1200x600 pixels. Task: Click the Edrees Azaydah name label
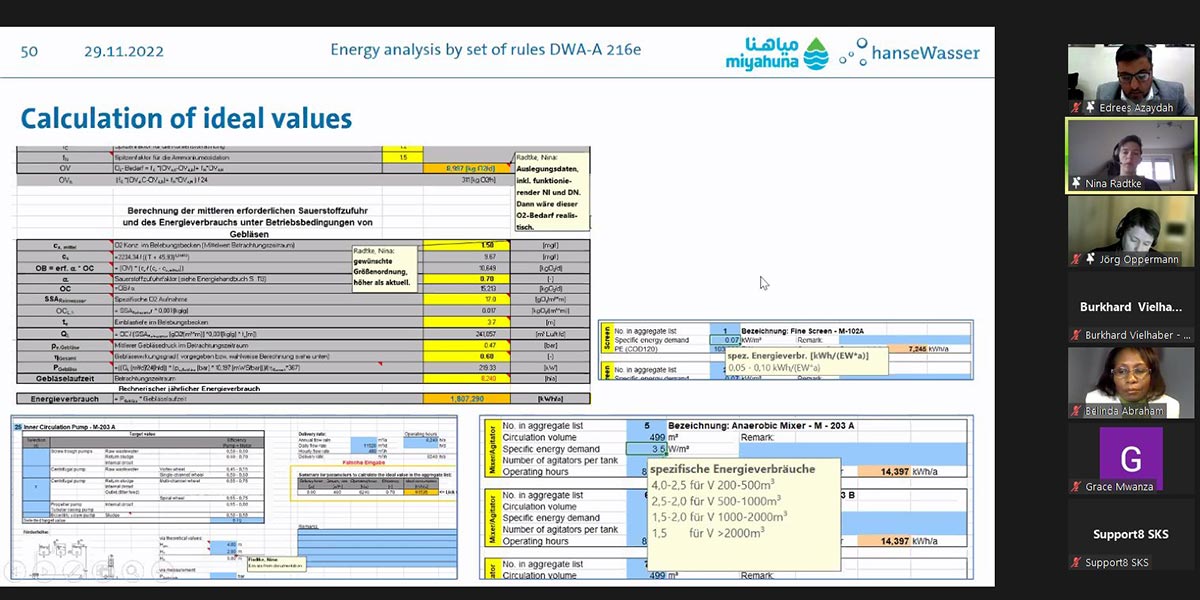point(1137,107)
